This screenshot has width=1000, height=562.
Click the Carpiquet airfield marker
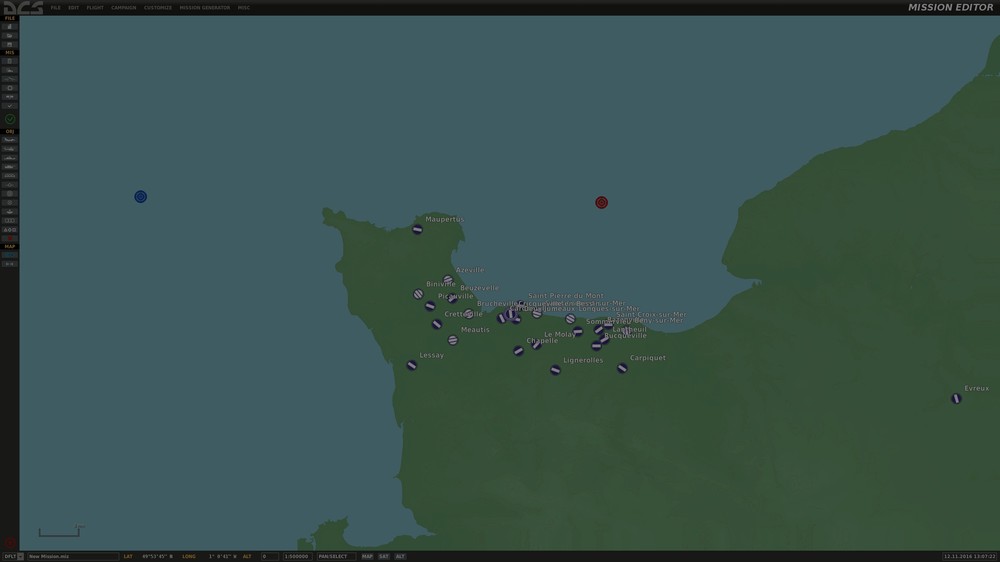(622, 368)
